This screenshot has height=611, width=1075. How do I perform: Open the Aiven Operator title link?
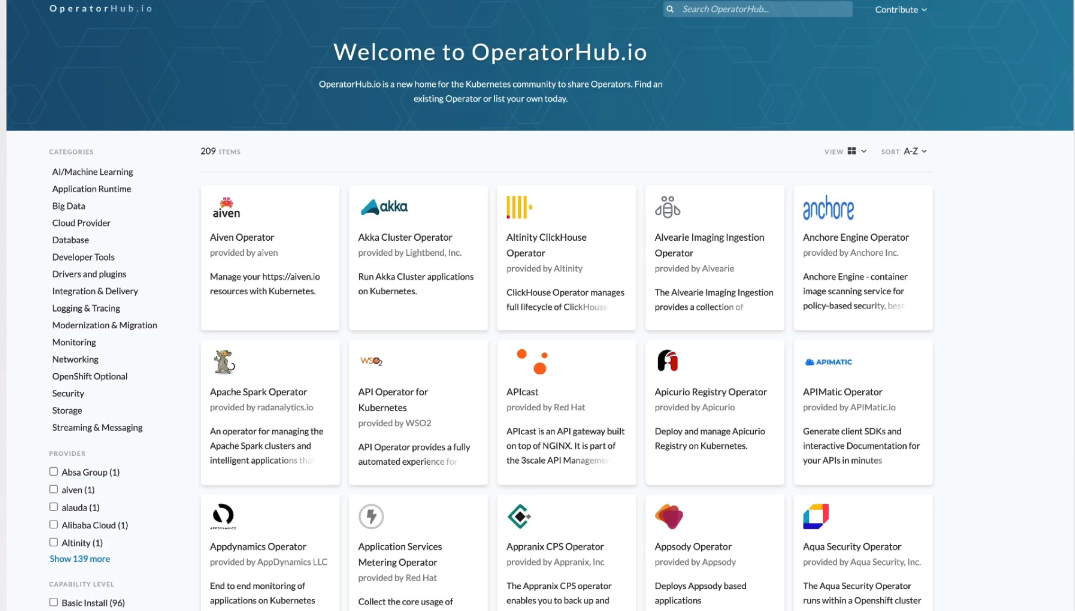point(242,237)
